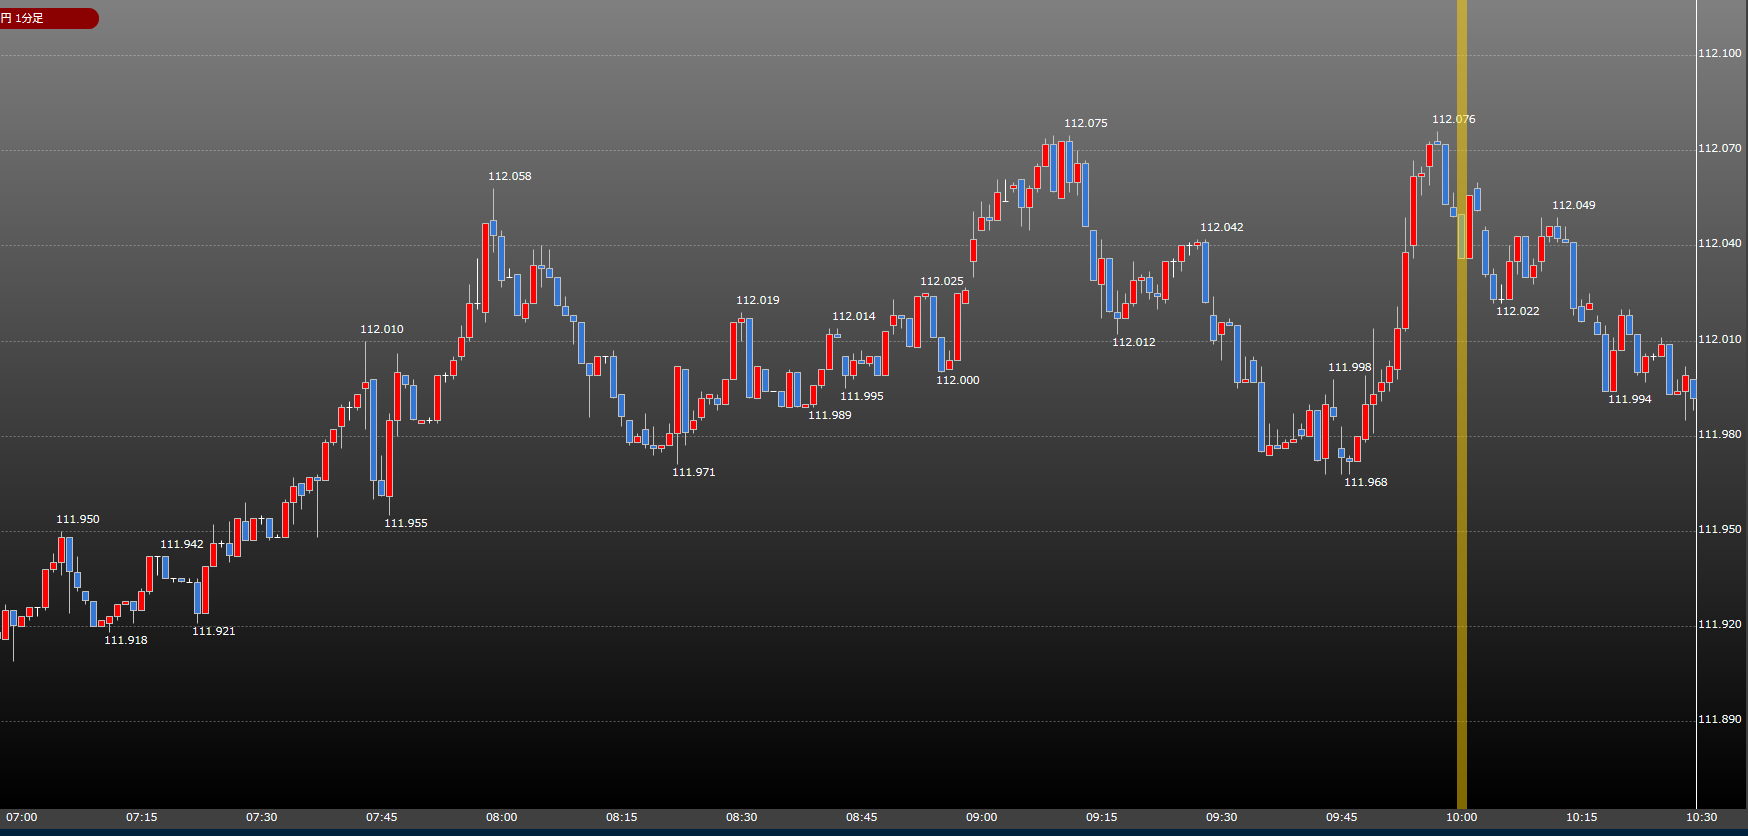Click the 112.100 level on price axis

point(1720,53)
